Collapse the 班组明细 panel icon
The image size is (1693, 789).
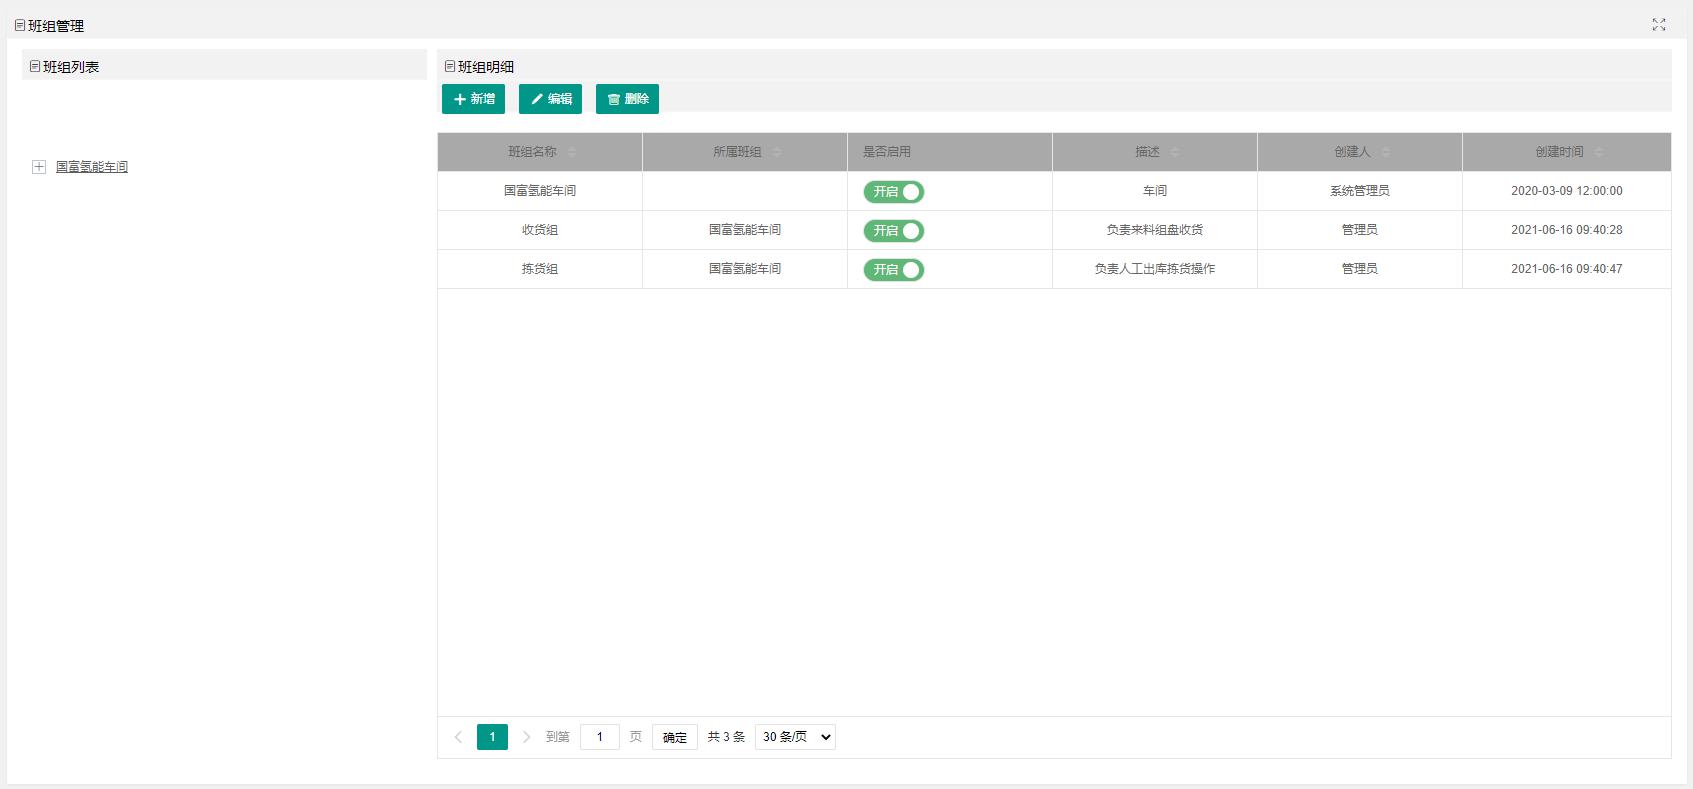[450, 66]
